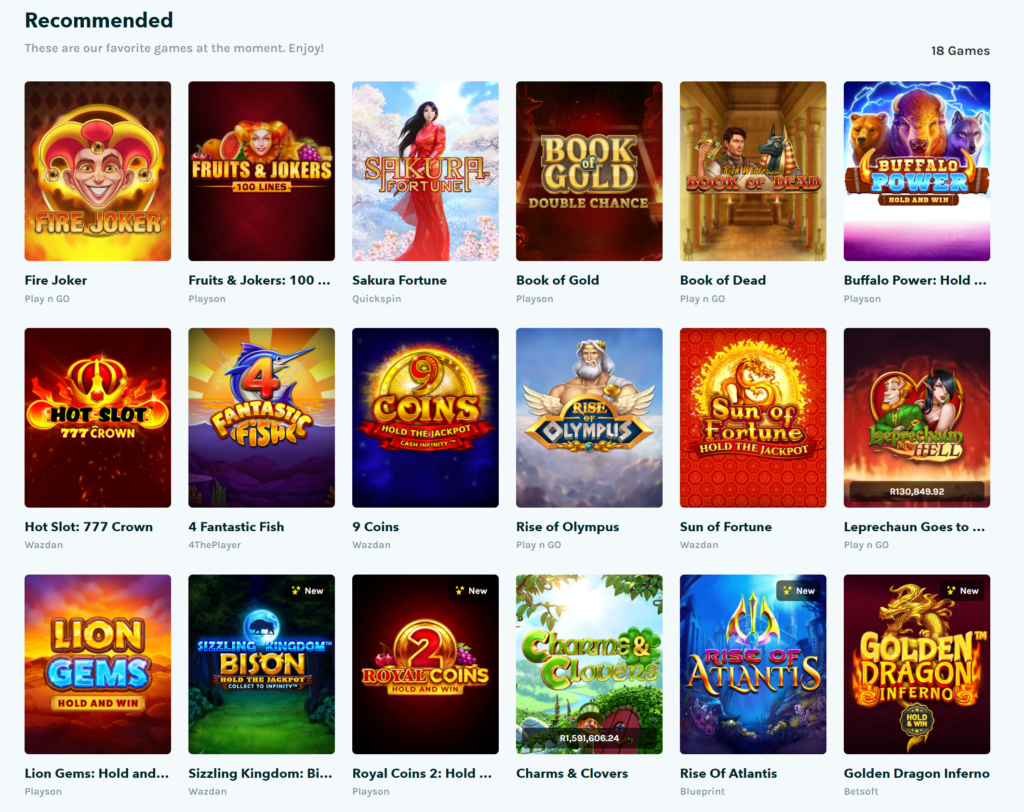Launch Sakura Fortune game tile
The width and height of the screenshot is (1024, 812).
(x=425, y=171)
